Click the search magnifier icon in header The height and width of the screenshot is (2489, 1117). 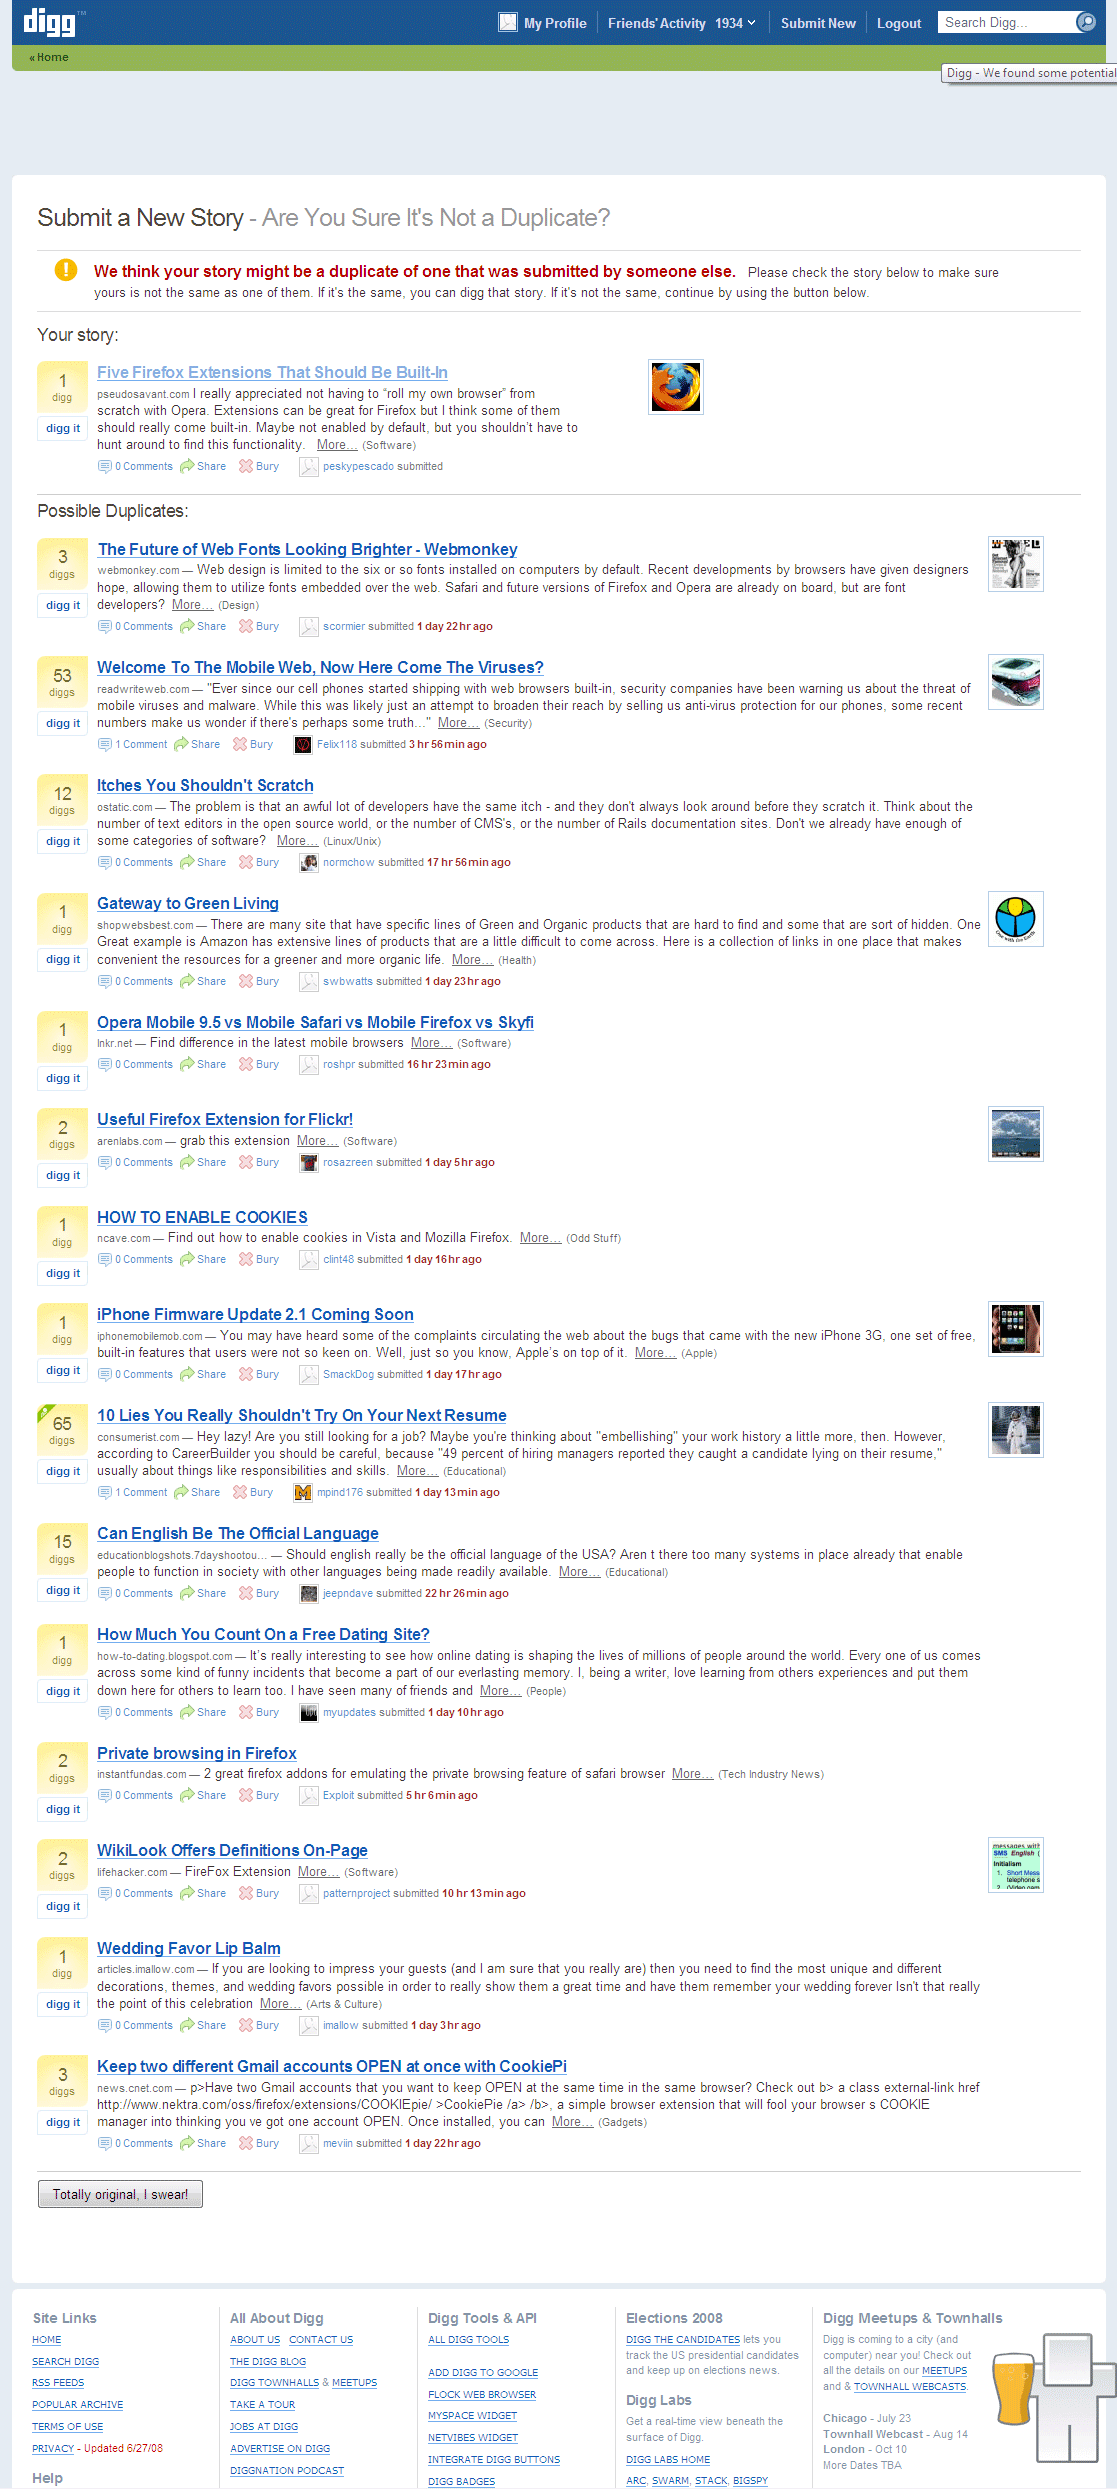[1085, 22]
